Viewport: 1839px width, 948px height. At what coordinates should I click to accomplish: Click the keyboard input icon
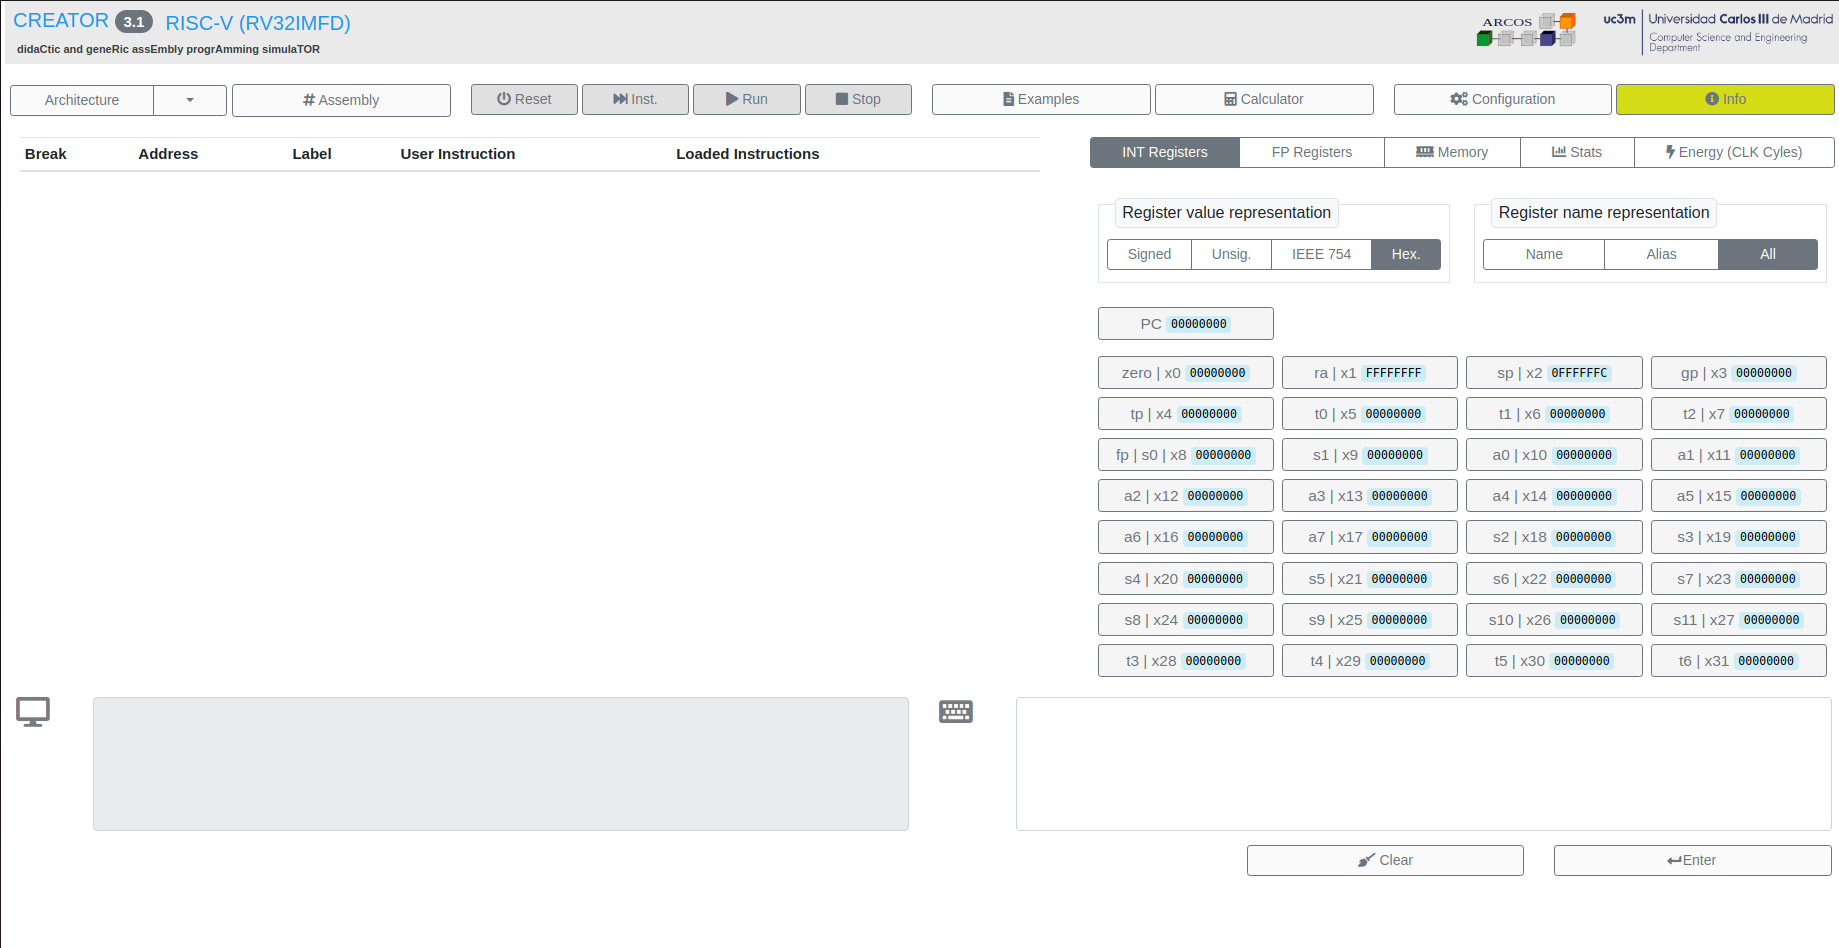(x=956, y=711)
